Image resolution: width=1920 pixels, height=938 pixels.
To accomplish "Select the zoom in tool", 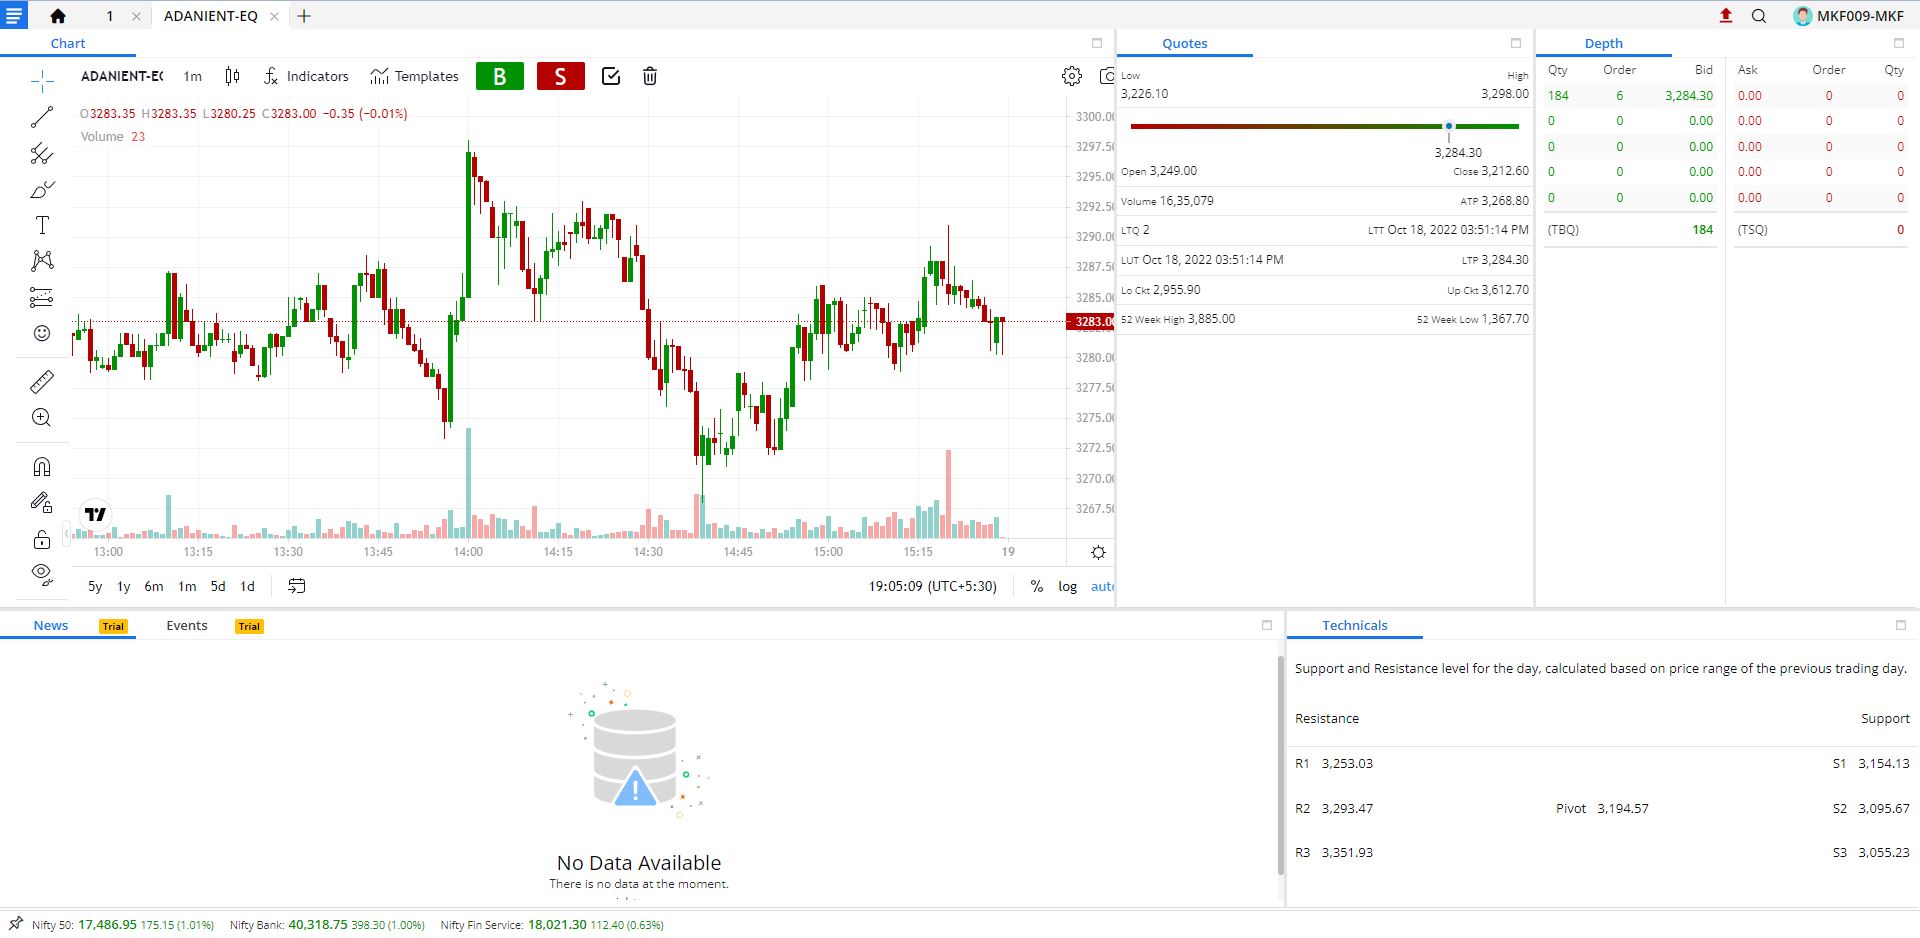I will point(42,417).
